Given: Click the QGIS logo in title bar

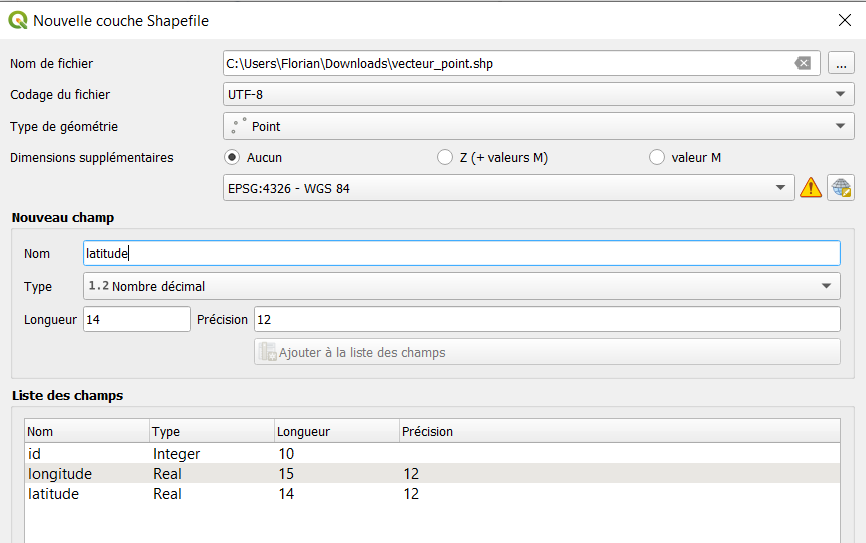Looking at the screenshot, I should [18, 20].
